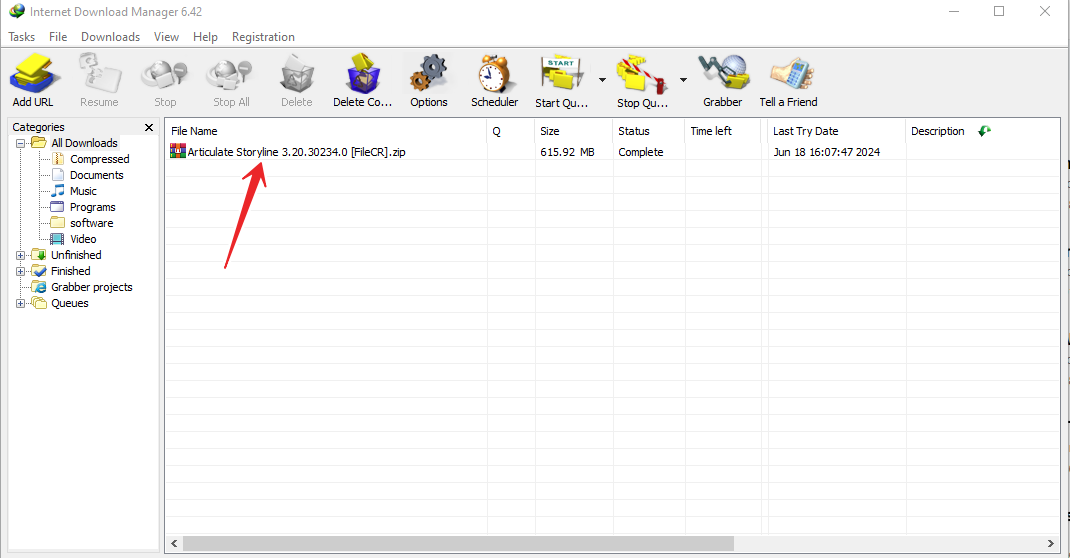This screenshot has height=558, width=1070.
Task: Click the Music category note icon
Action: pyautogui.click(x=58, y=190)
